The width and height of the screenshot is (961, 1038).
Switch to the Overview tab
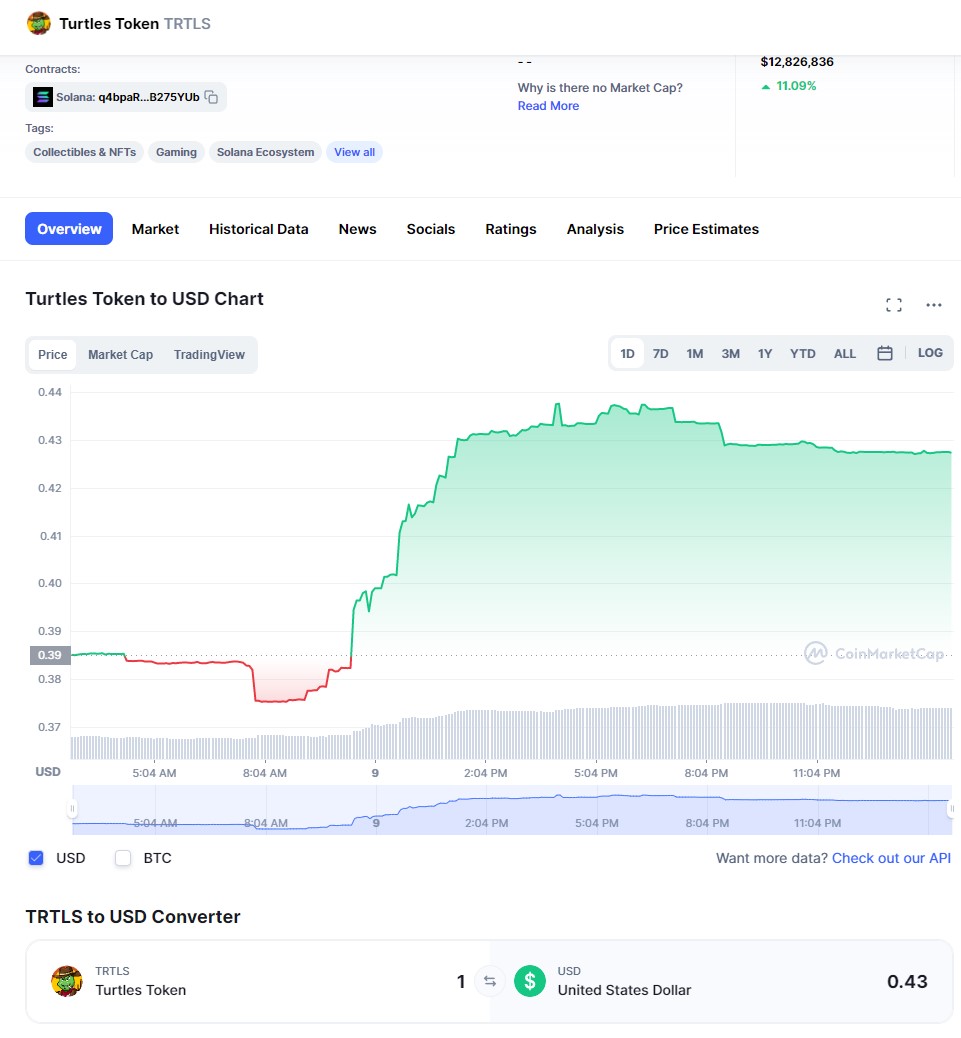(69, 228)
